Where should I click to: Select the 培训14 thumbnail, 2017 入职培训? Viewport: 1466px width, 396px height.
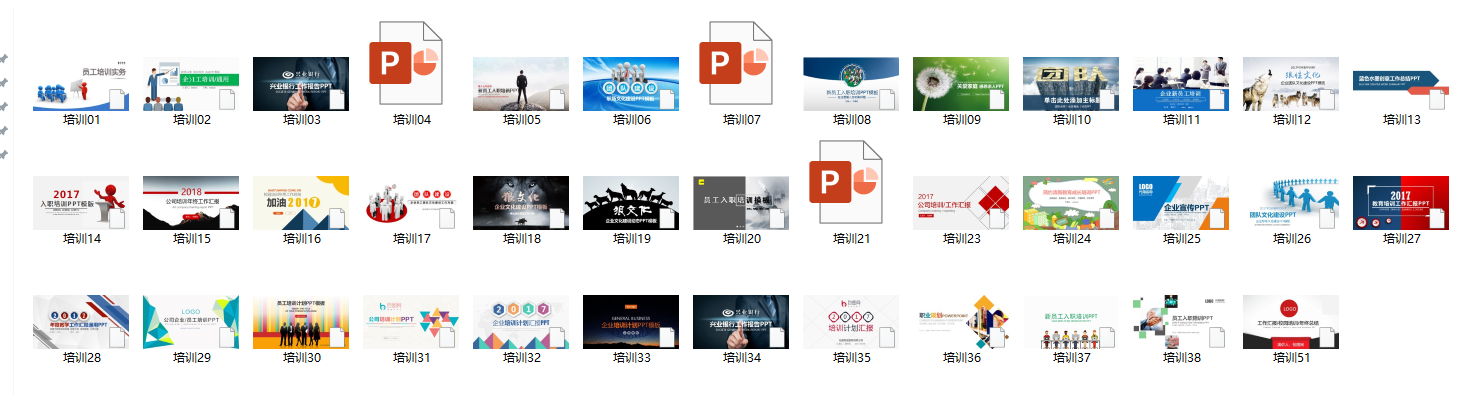point(81,203)
